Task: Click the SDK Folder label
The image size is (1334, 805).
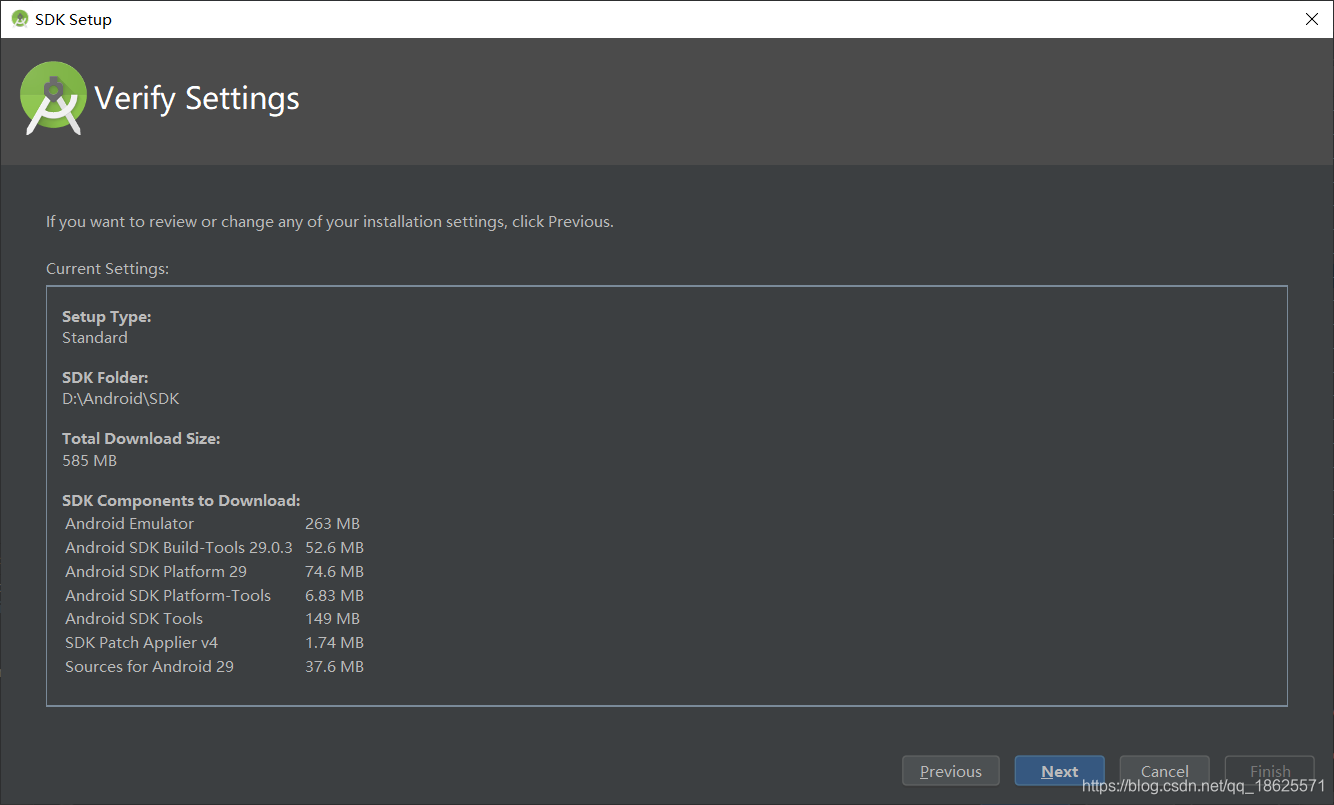Action: [x=105, y=378]
